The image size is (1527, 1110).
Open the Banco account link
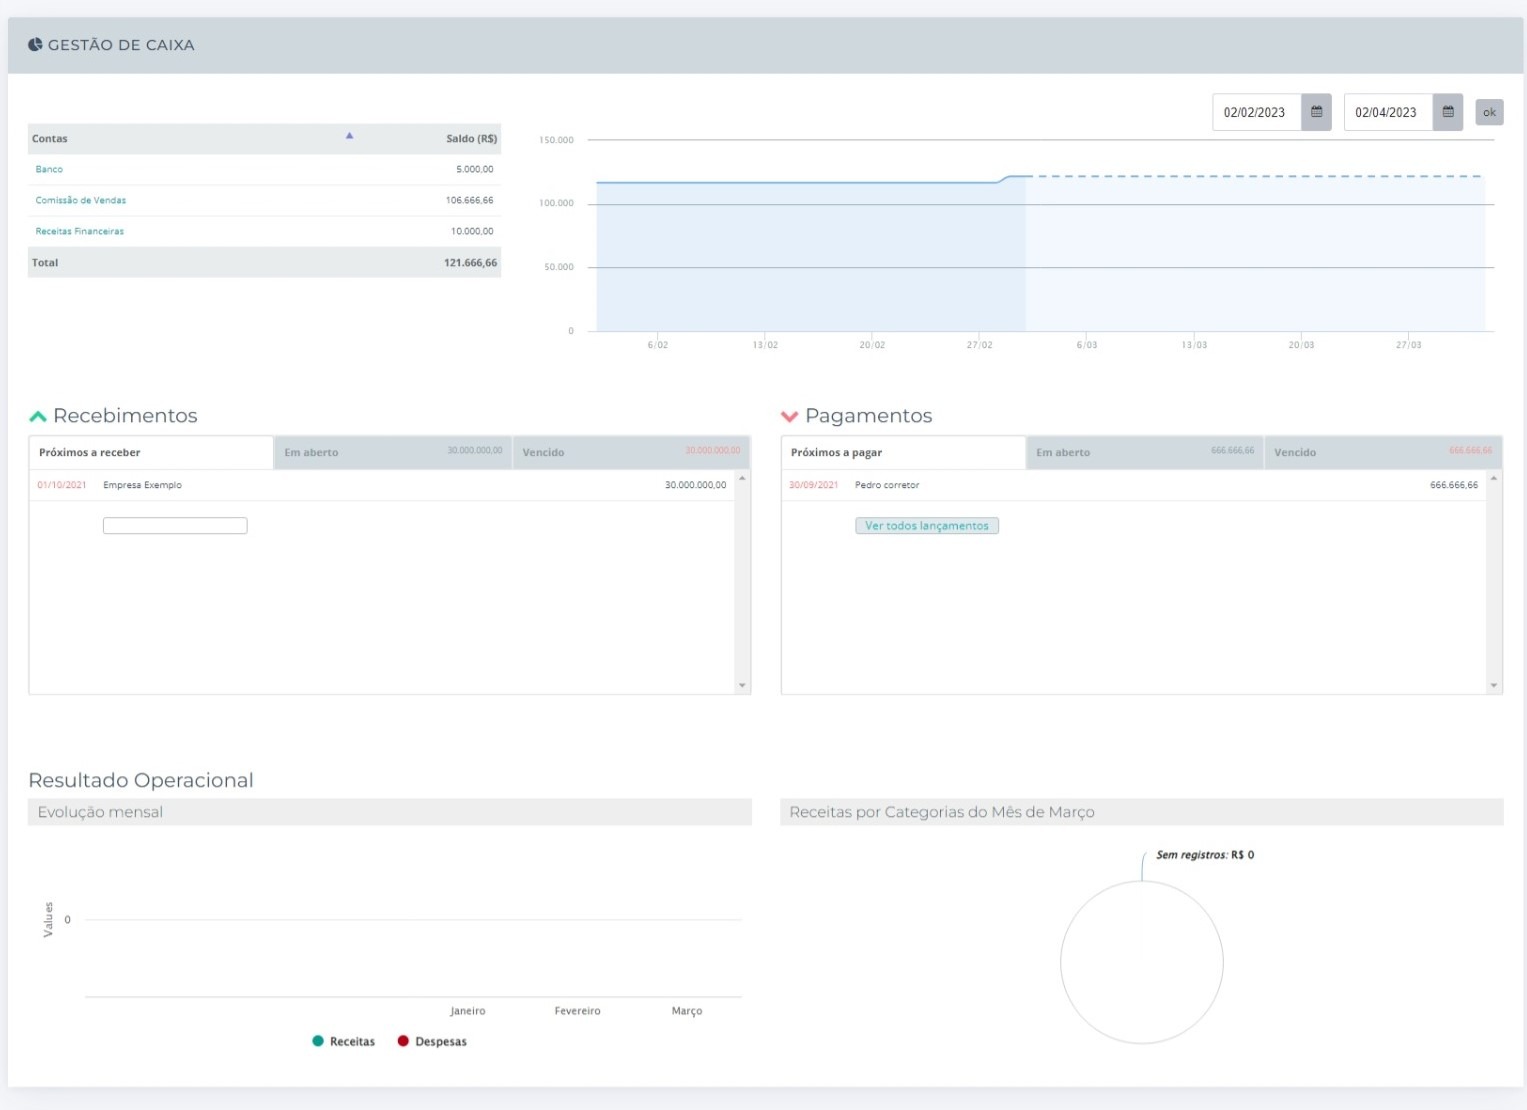click(x=49, y=169)
